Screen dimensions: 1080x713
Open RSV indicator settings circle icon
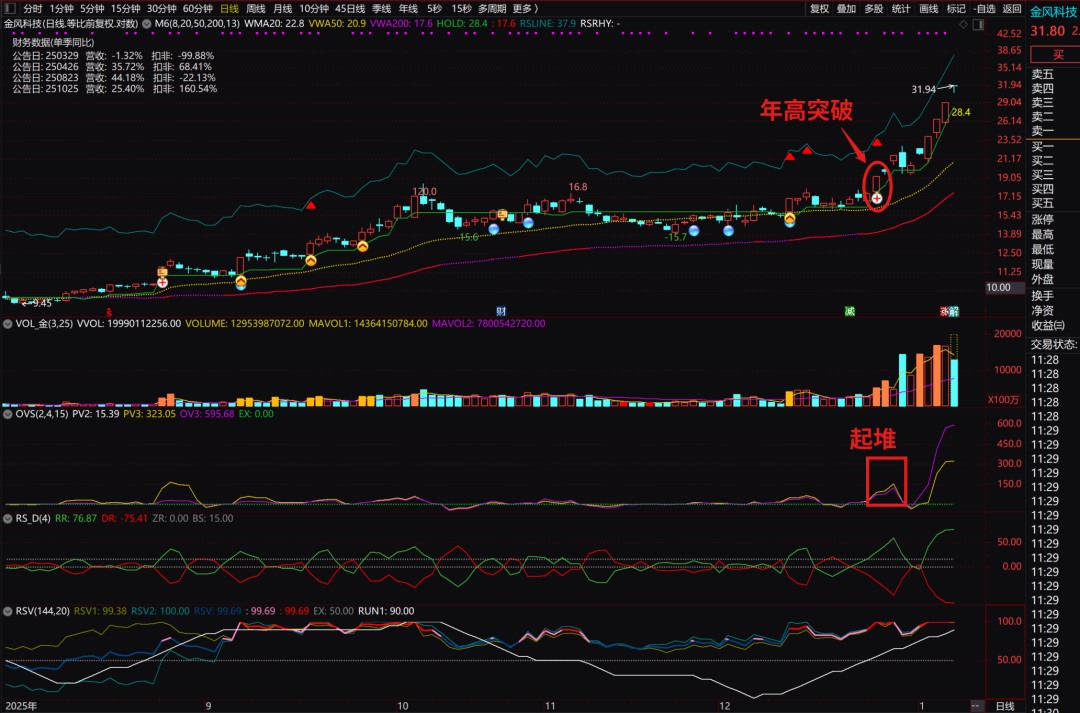(x=8, y=611)
